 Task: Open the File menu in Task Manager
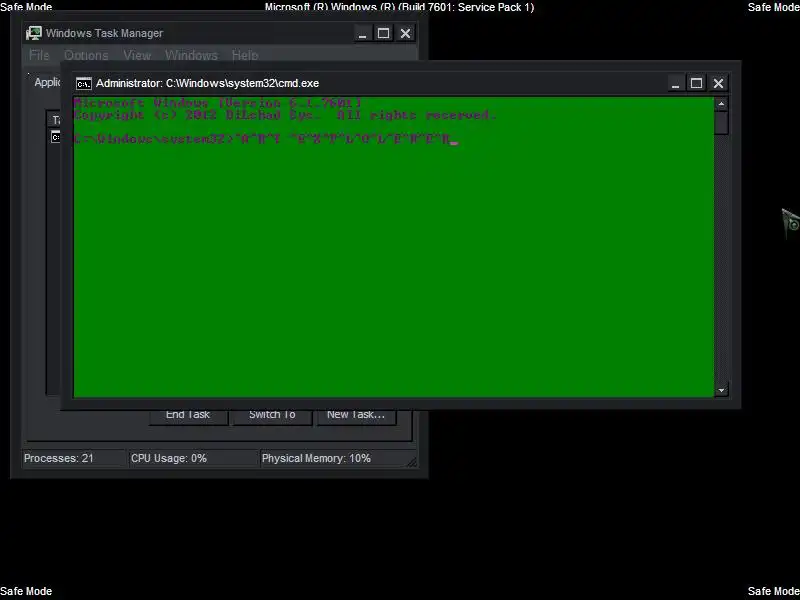39,55
